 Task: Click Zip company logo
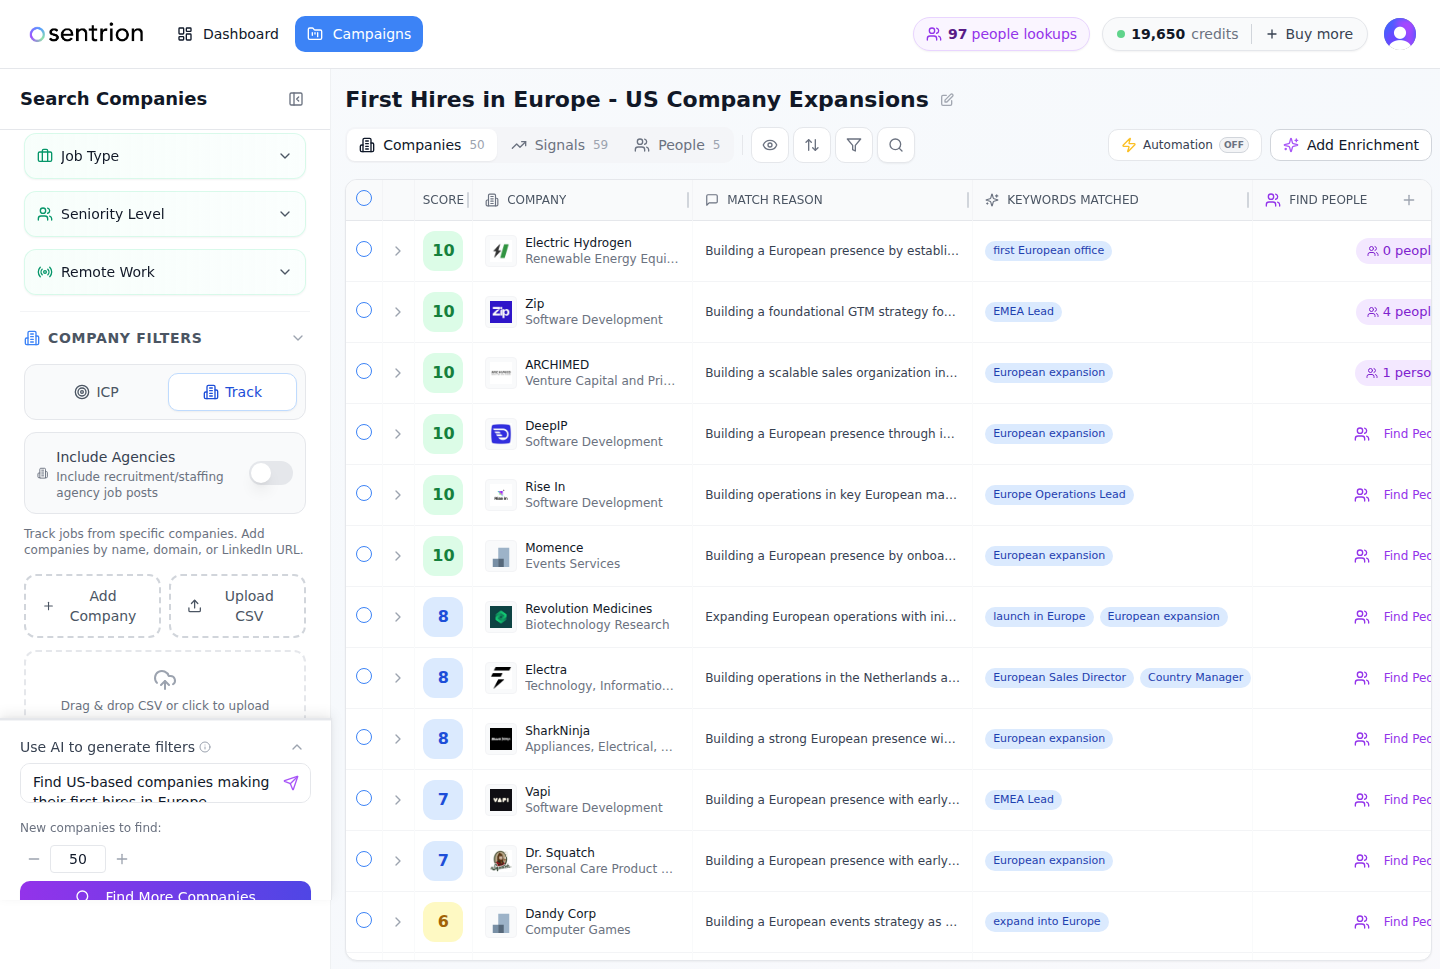[x=501, y=312]
